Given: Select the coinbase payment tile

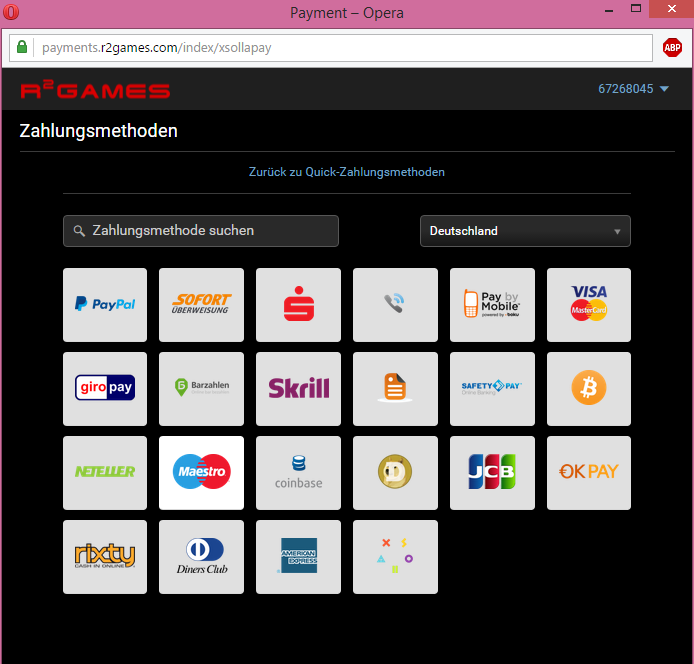Looking at the screenshot, I should pyautogui.click(x=298, y=473).
